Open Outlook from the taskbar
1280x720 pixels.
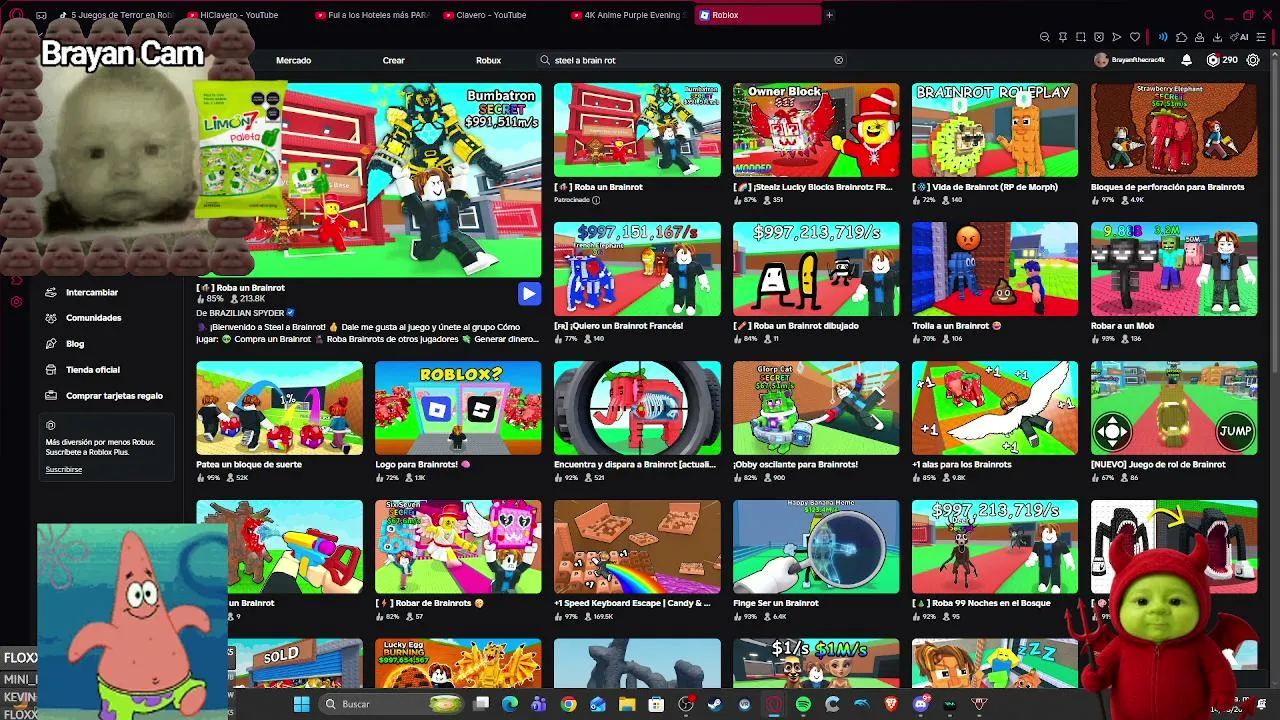pyautogui.click(x=598, y=704)
